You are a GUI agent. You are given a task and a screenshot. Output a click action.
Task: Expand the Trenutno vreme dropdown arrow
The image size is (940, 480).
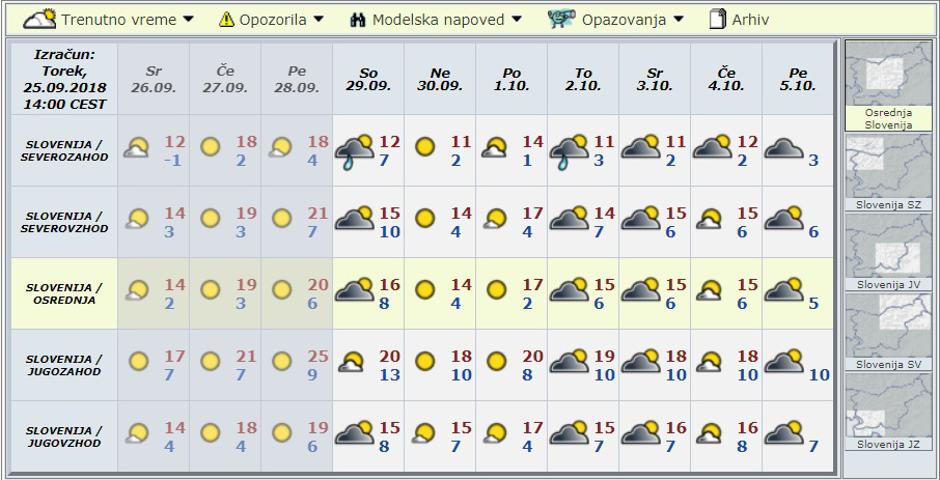188,19
